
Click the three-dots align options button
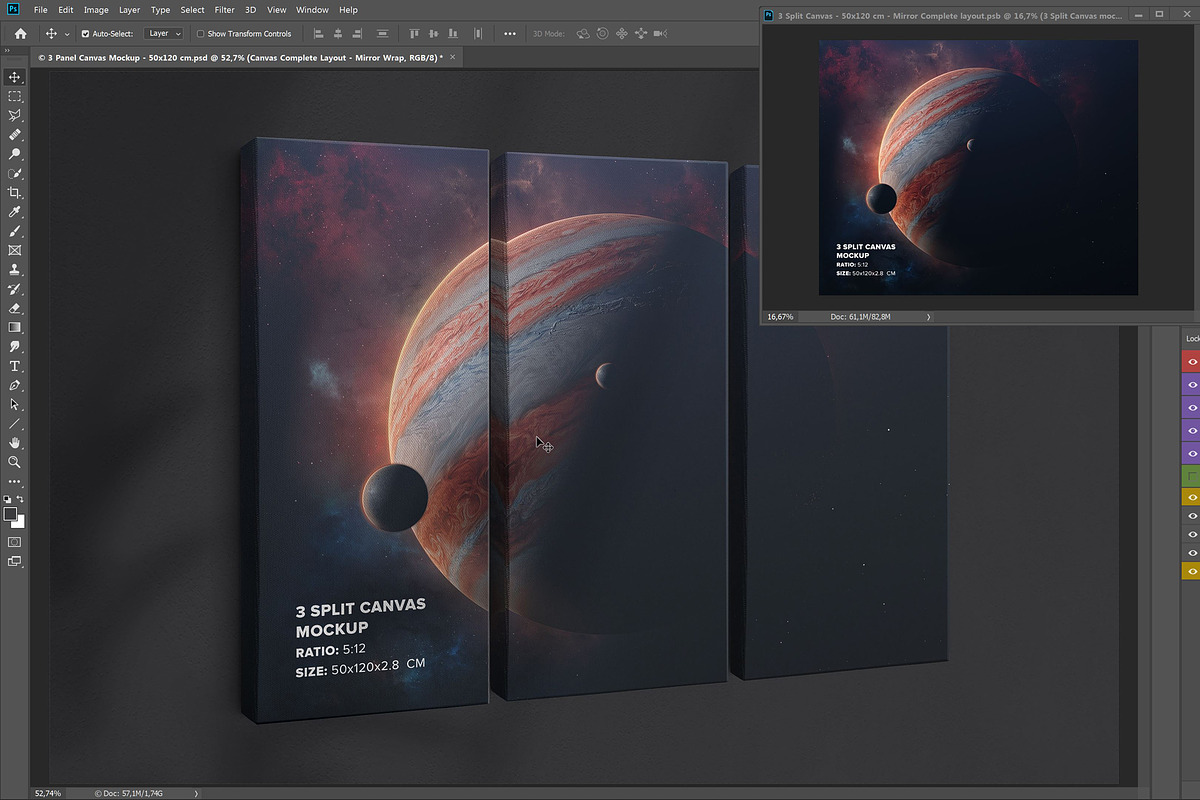(510, 34)
